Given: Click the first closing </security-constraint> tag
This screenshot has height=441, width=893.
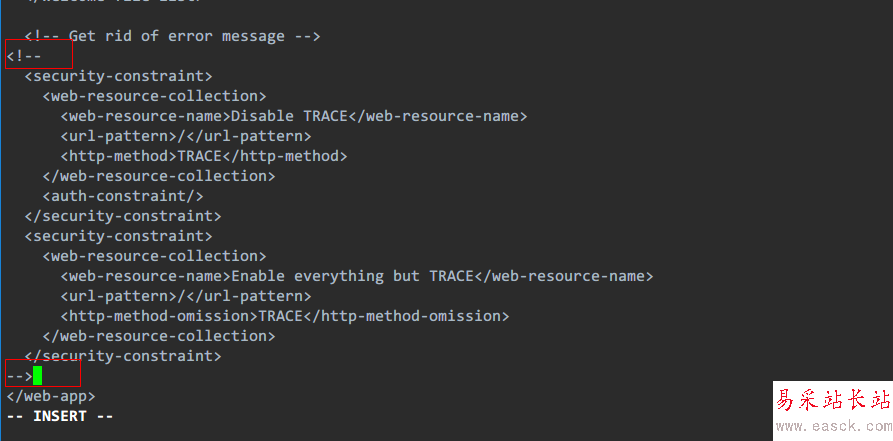Looking at the screenshot, I should coord(123,216).
